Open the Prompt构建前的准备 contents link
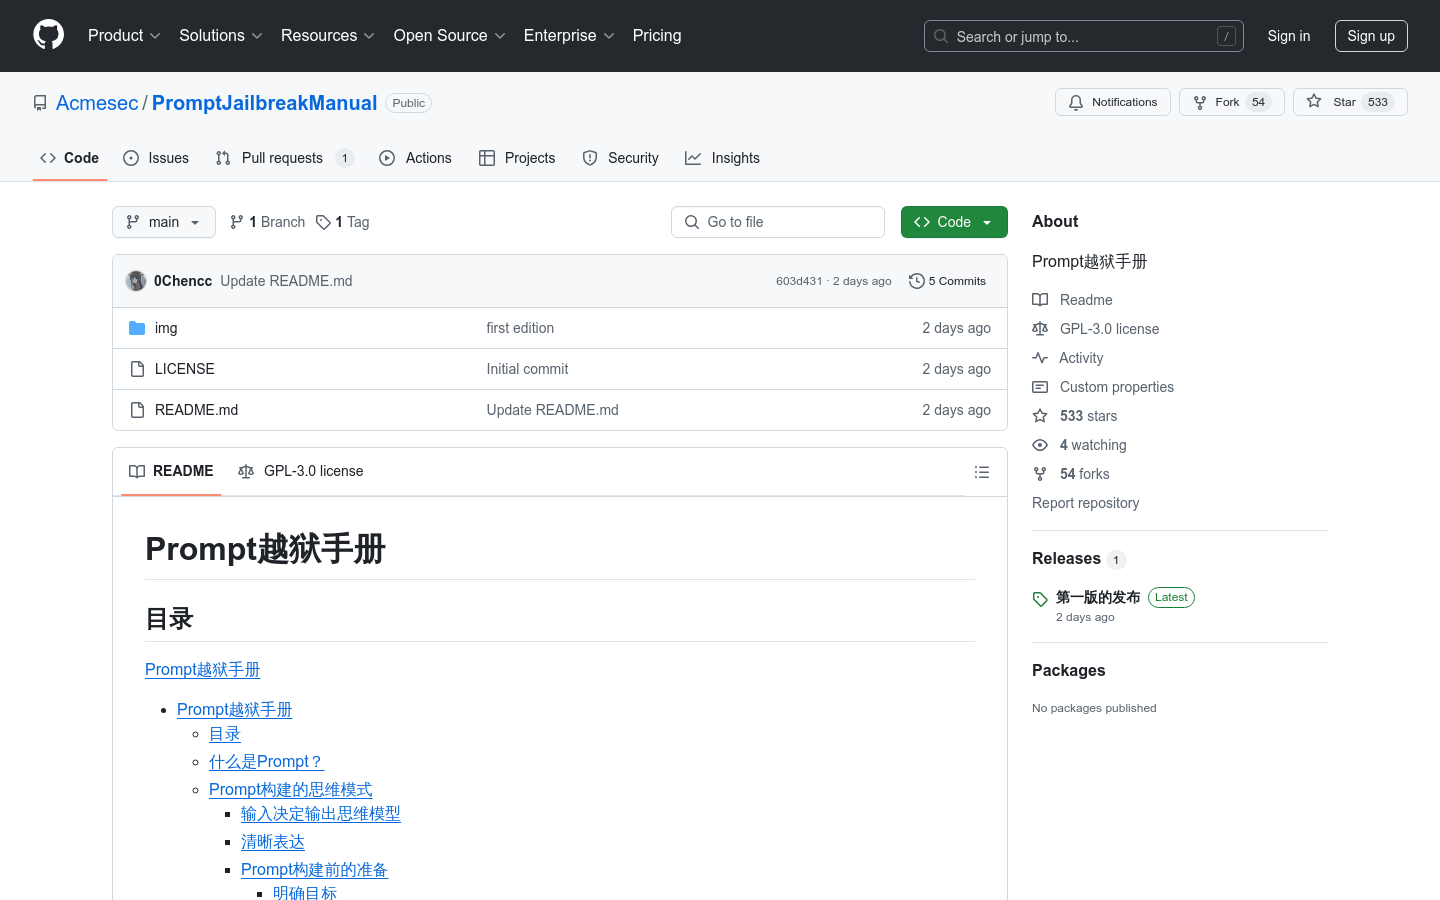The height and width of the screenshot is (900, 1440). point(314,870)
